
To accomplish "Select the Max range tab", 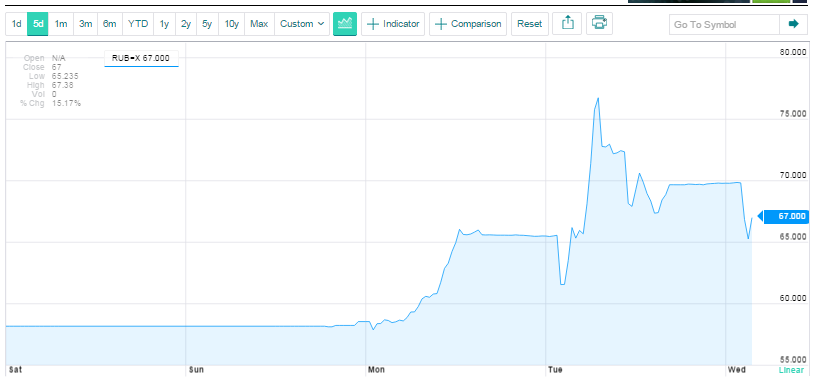I will coord(259,24).
